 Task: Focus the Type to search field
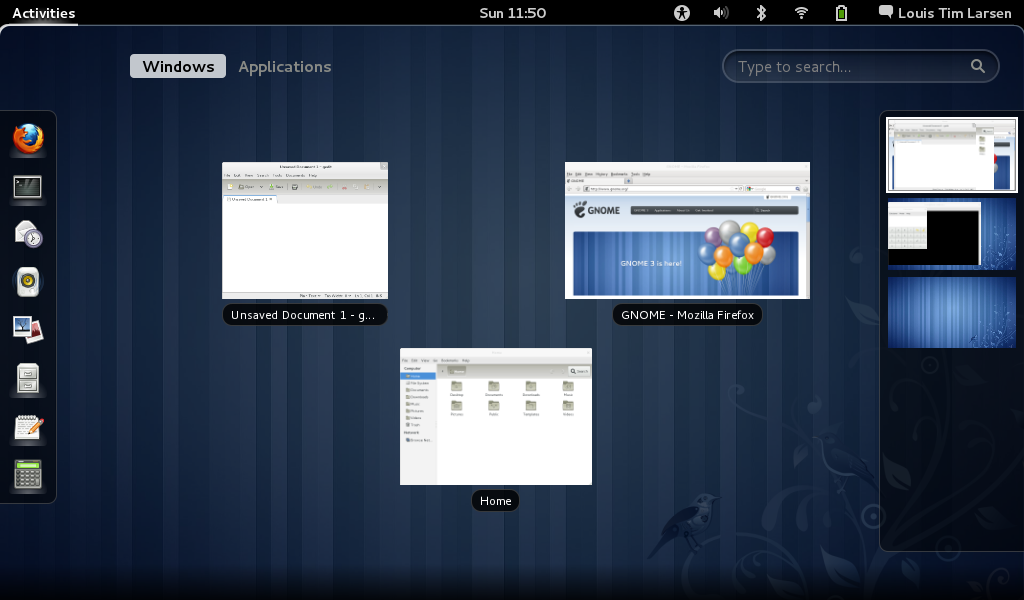pos(850,67)
